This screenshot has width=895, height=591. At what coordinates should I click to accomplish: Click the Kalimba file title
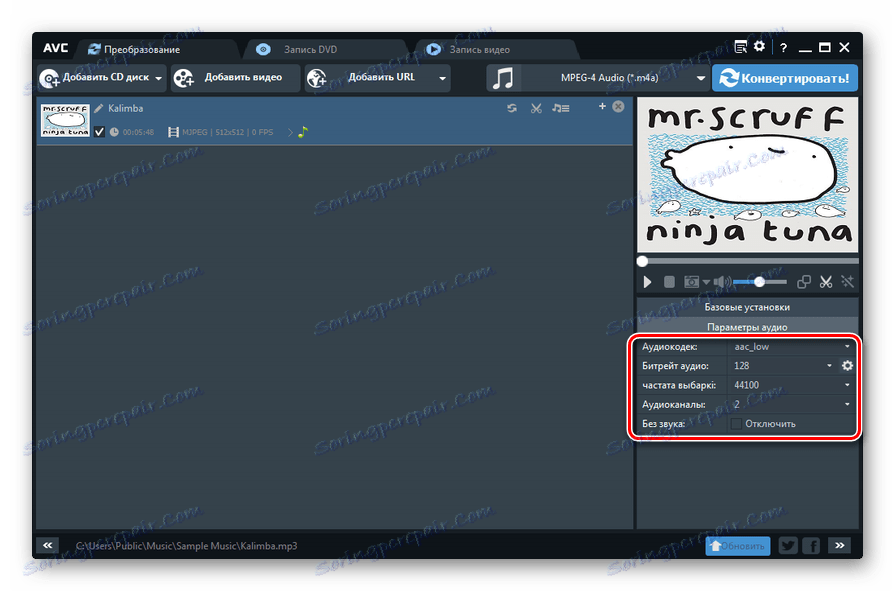[x=126, y=108]
